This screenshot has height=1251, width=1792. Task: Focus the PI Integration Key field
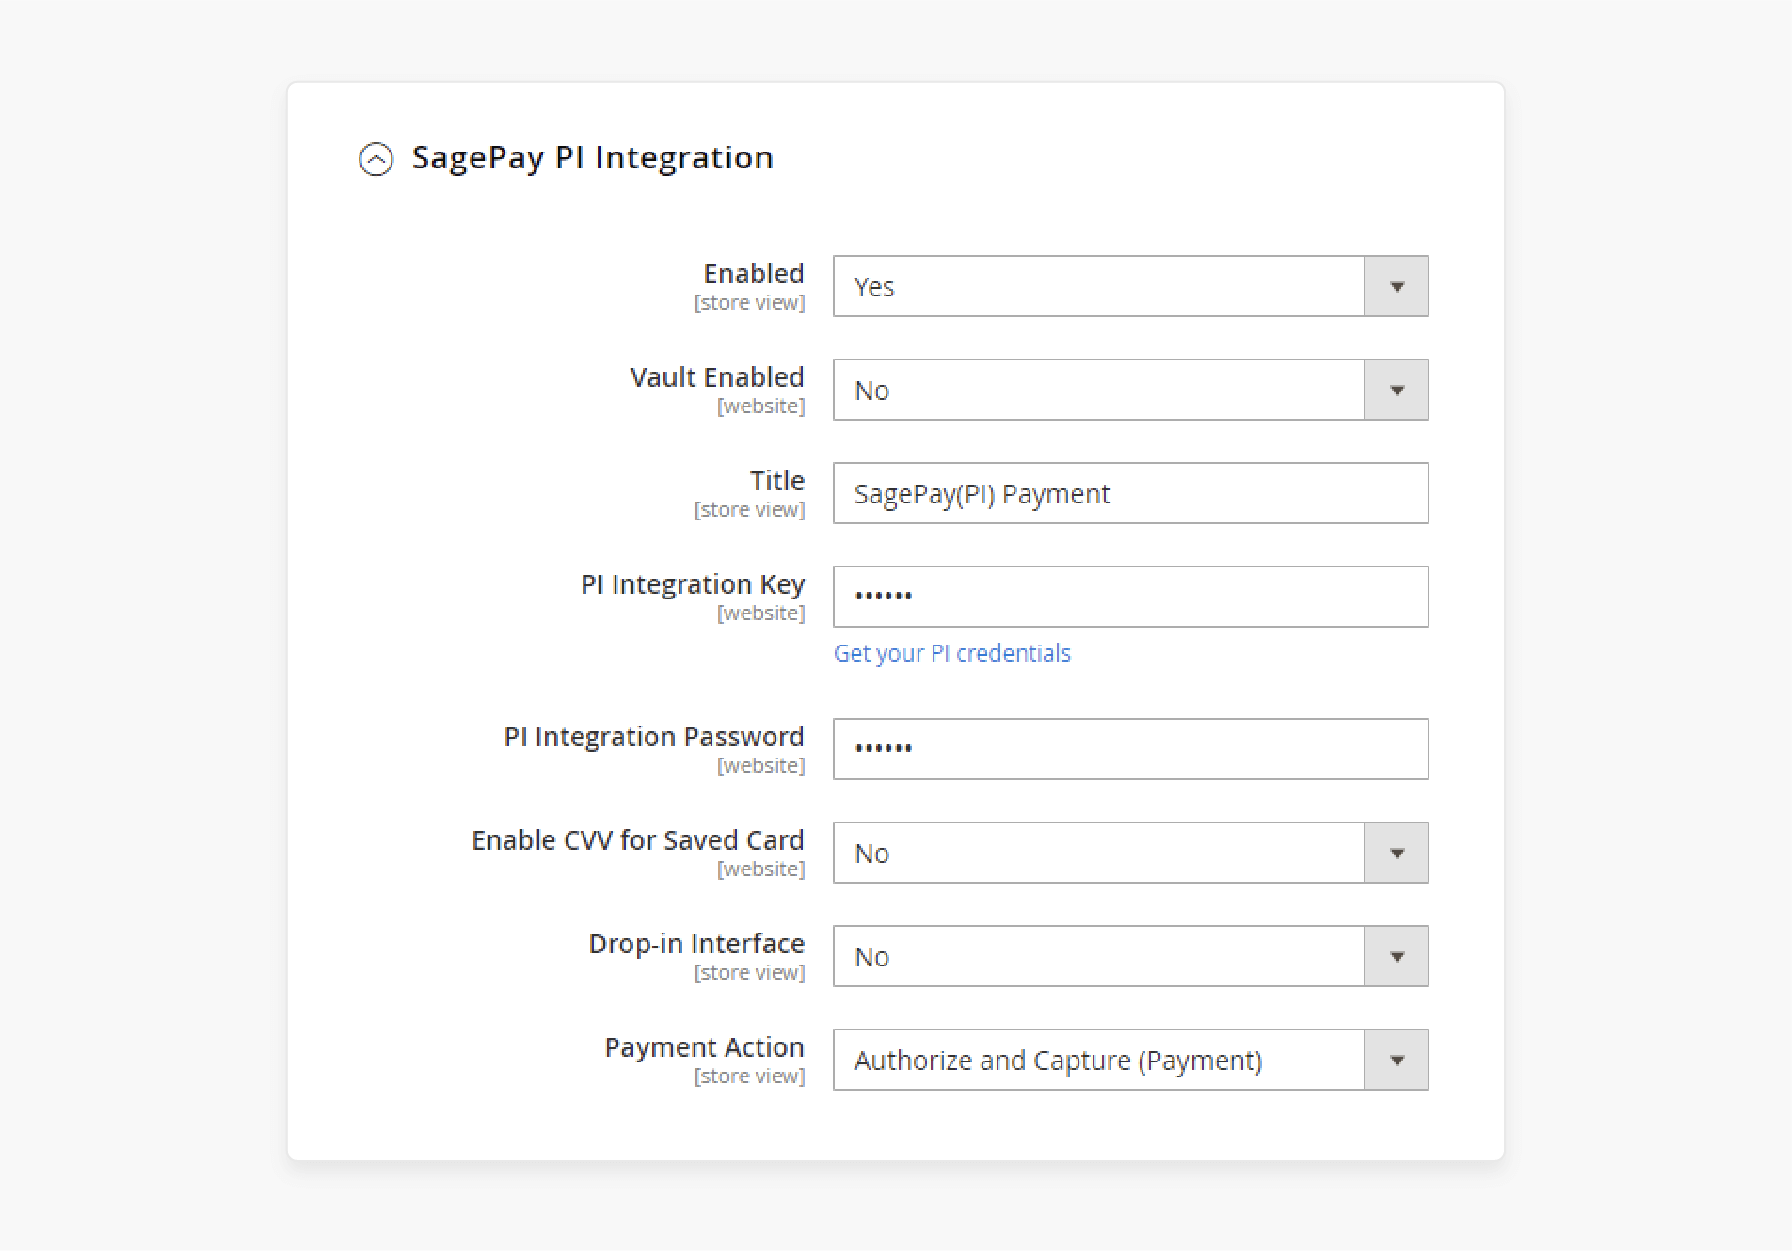[x=1131, y=597]
